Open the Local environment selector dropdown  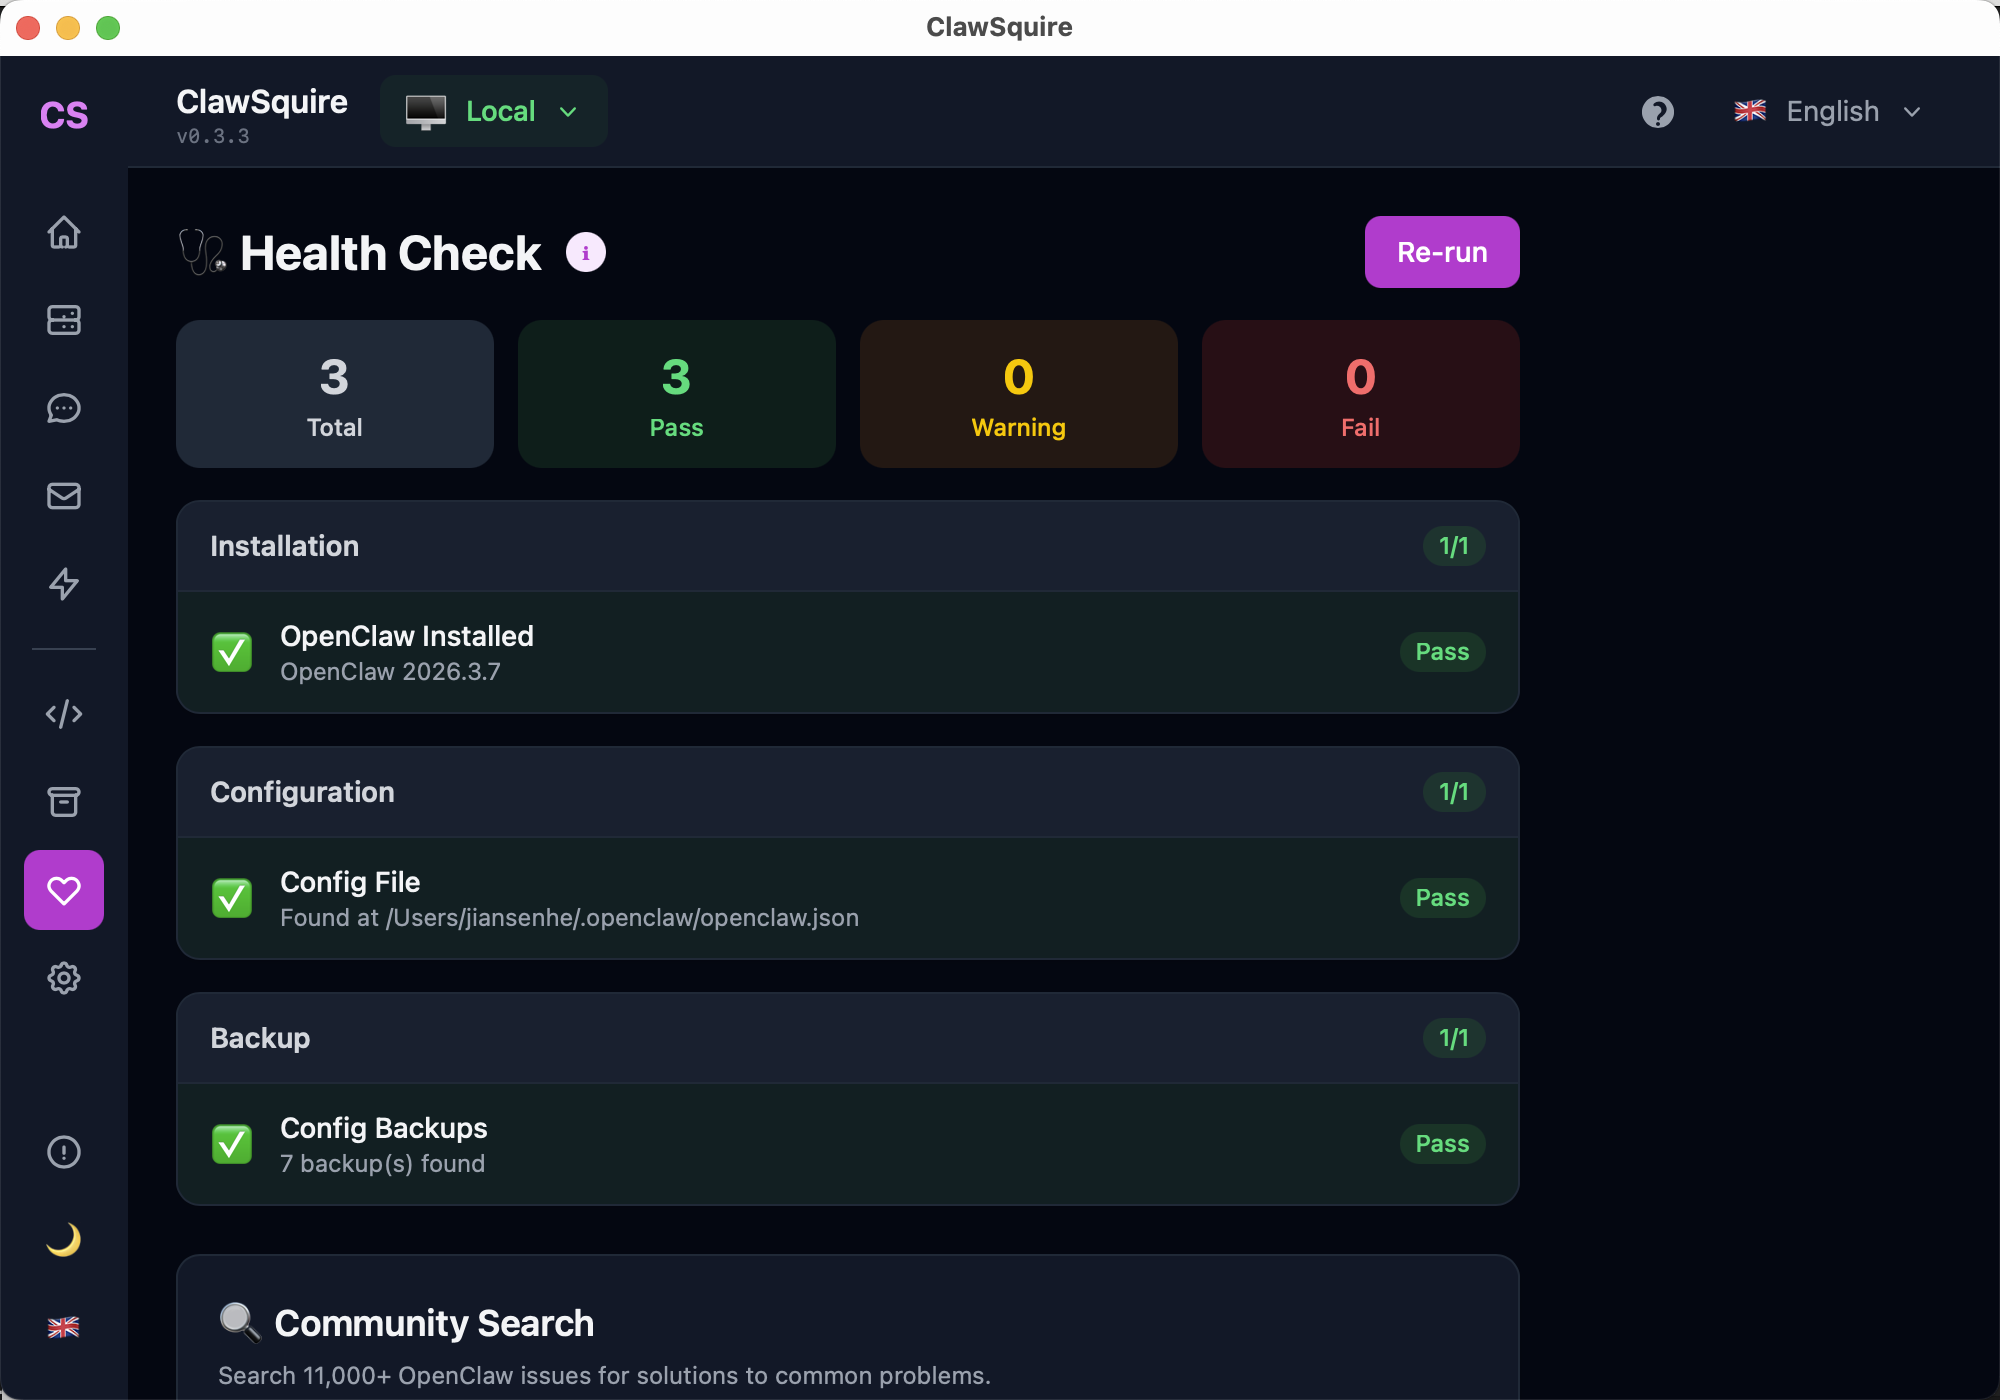pyautogui.click(x=493, y=111)
